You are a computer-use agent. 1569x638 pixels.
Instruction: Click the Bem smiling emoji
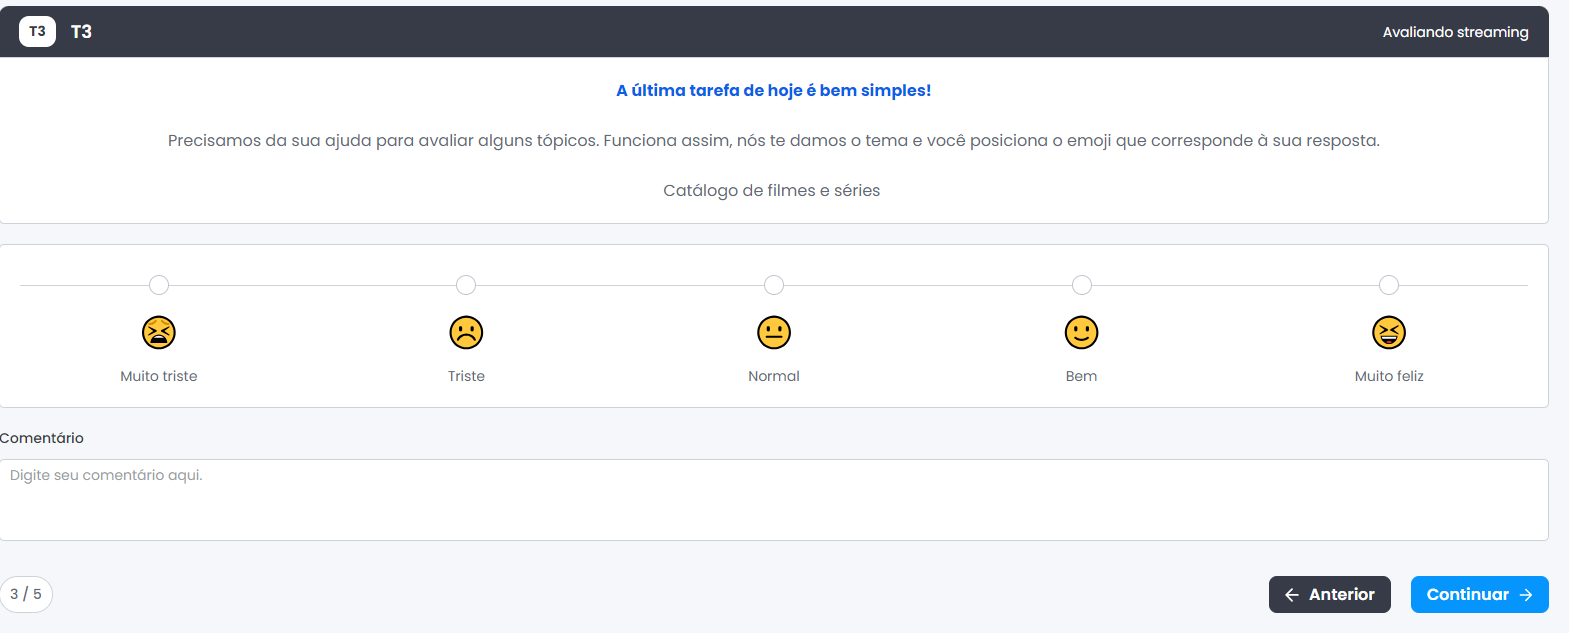[1081, 332]
